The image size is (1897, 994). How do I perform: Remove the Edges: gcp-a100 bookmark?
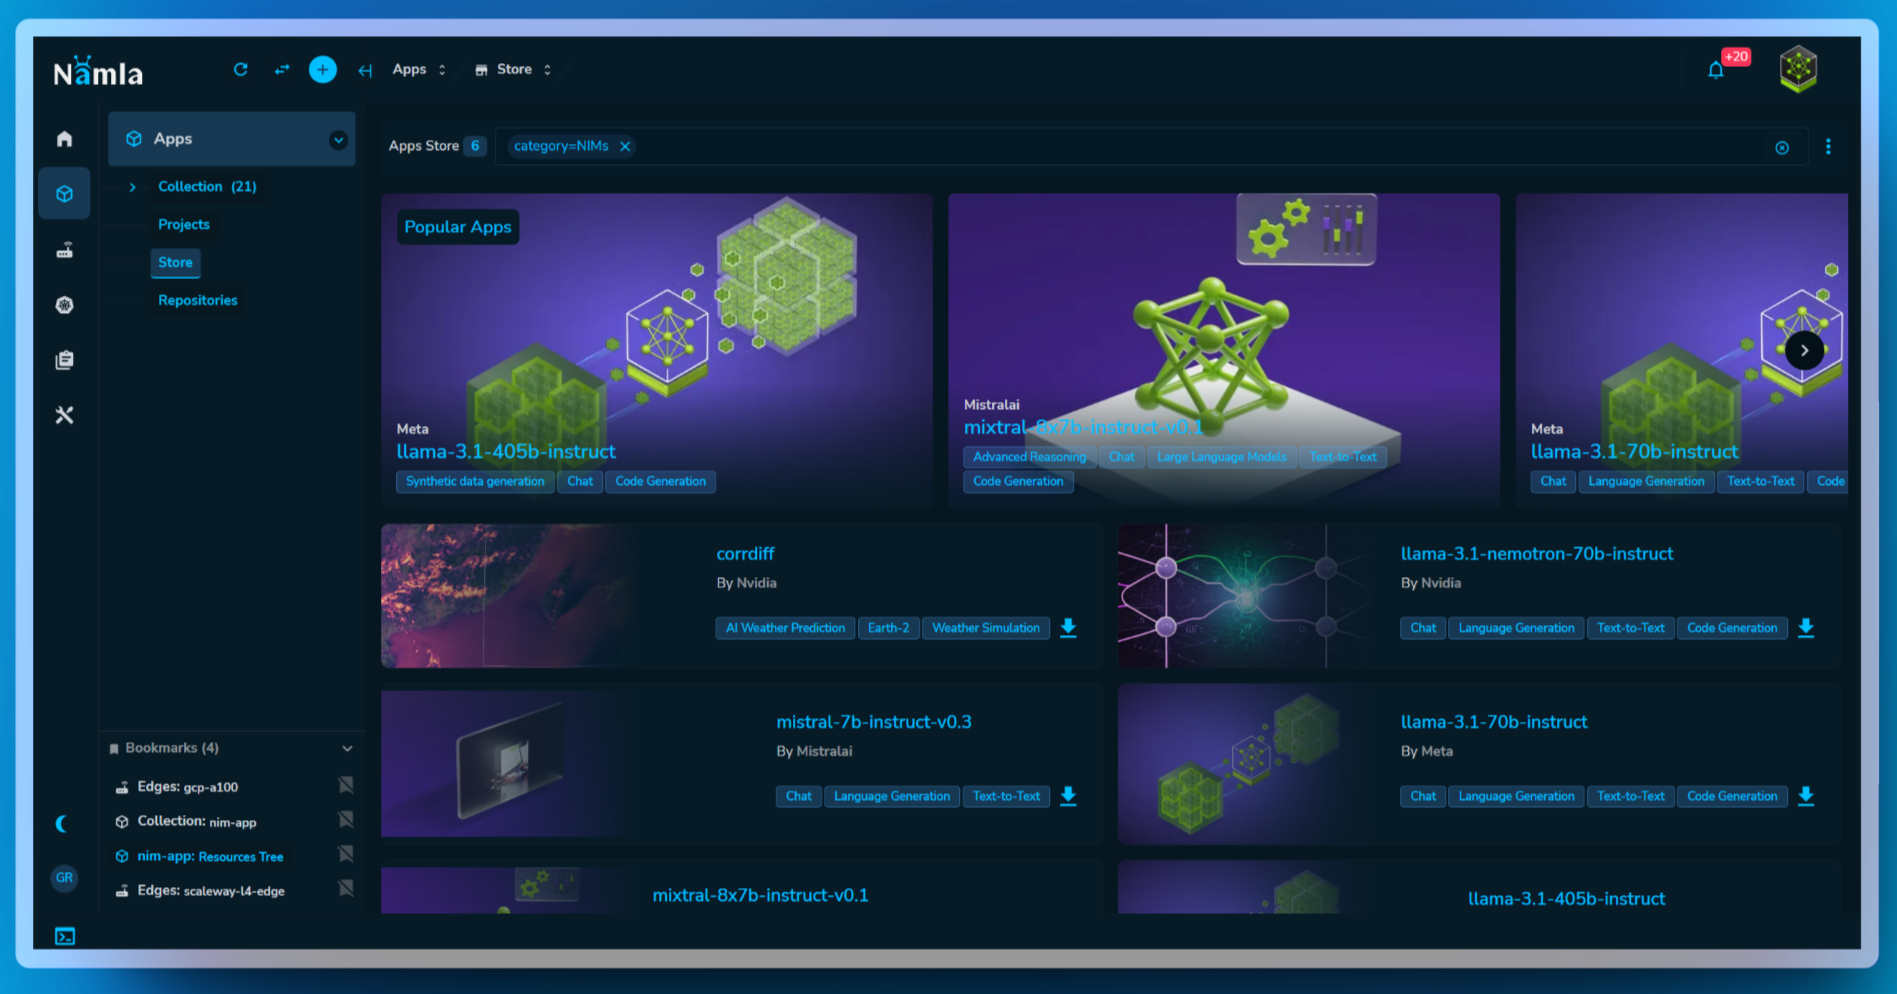point(346,785)
